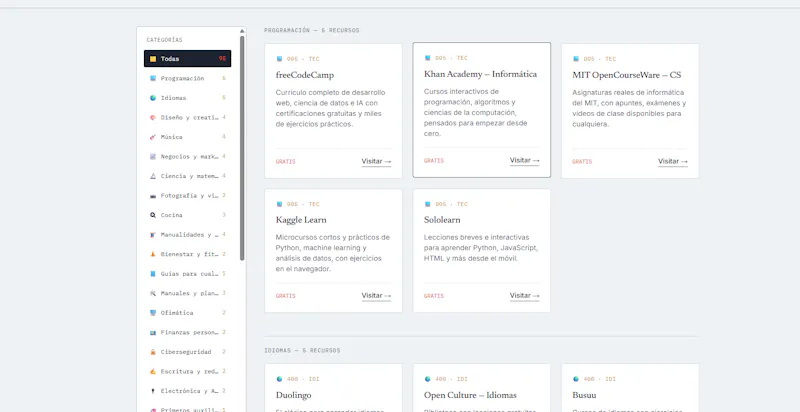Click the sidebar scrollbar up arrow
800x412 pixels.
242,31
